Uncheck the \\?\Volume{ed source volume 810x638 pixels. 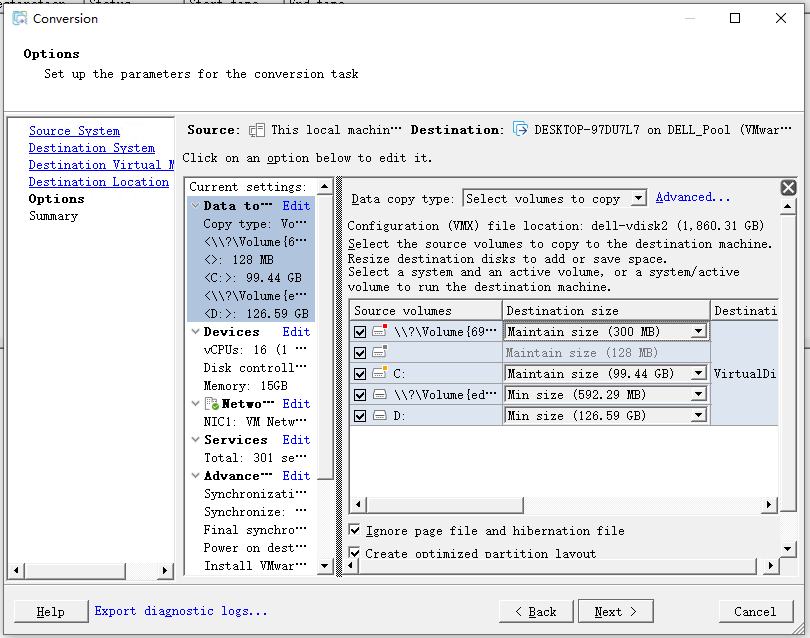pyautogui.click(x=360, y=395)
